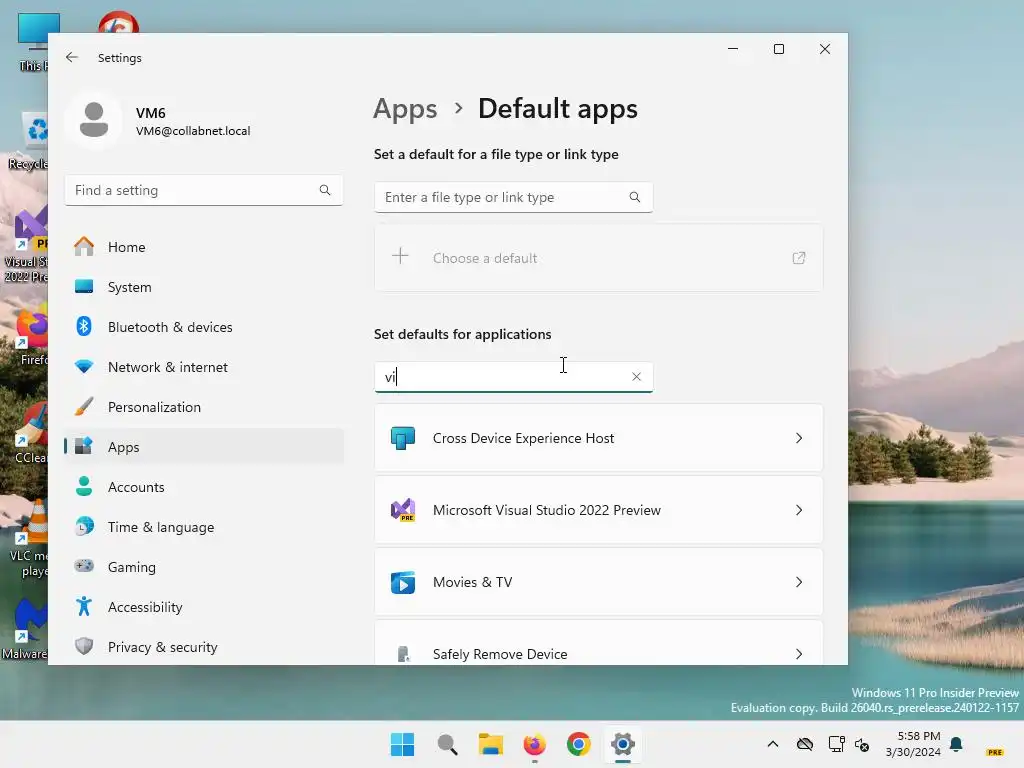Open the clock showing 5:58 PM
Viewport: 1024px width, 768px height.
[x=913, y=744]
